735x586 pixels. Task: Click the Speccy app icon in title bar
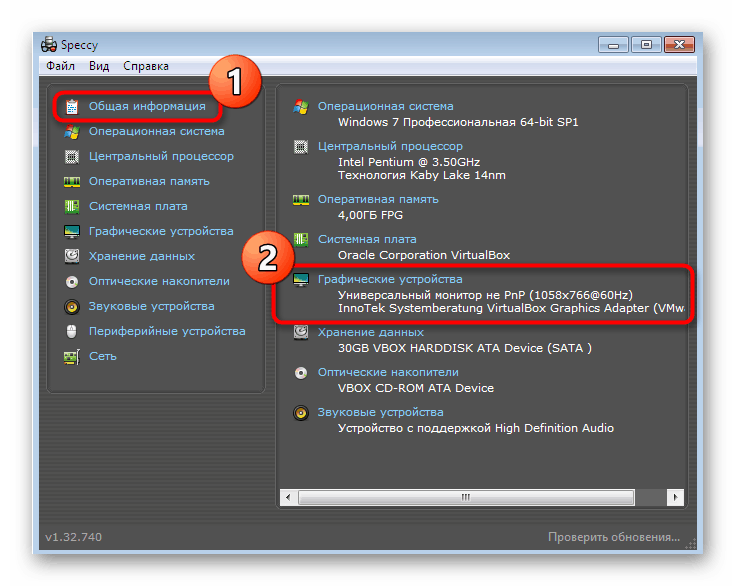click(x=49, y=45)
